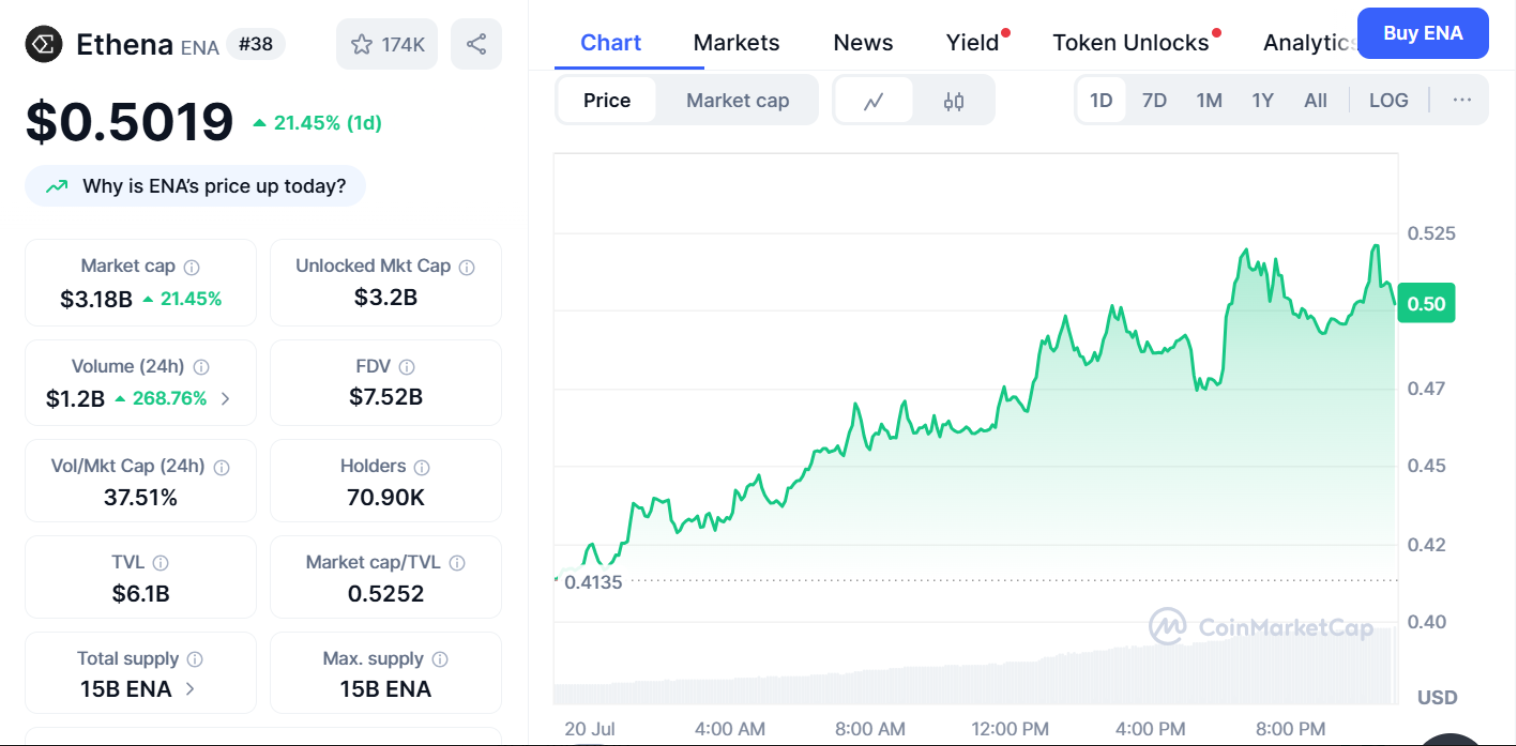Select the line chart view icon

coord(874,100)
